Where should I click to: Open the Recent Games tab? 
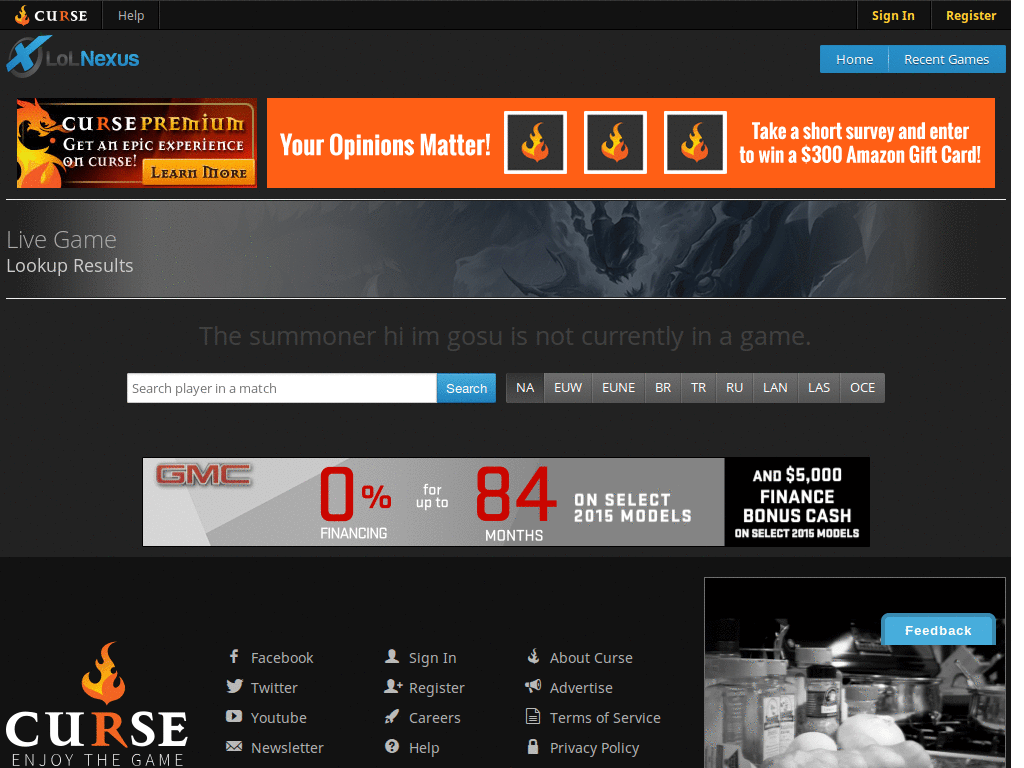tap(946, 59)
